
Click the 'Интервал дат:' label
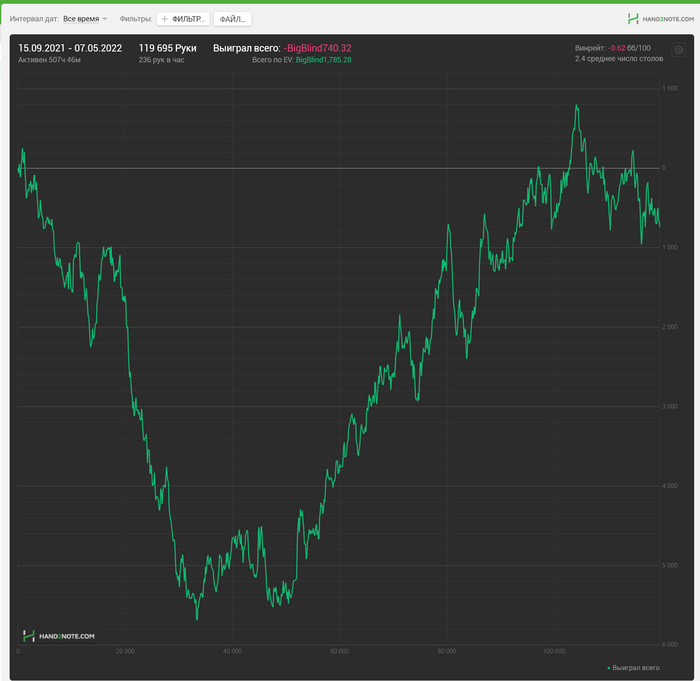pos(34,19)
